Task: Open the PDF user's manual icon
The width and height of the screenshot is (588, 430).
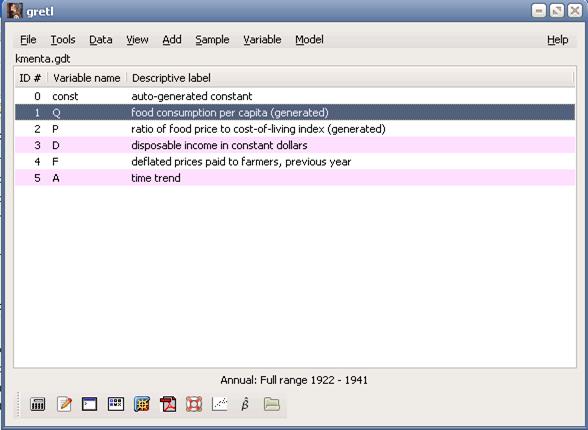Action: click(x=168, y=404)
